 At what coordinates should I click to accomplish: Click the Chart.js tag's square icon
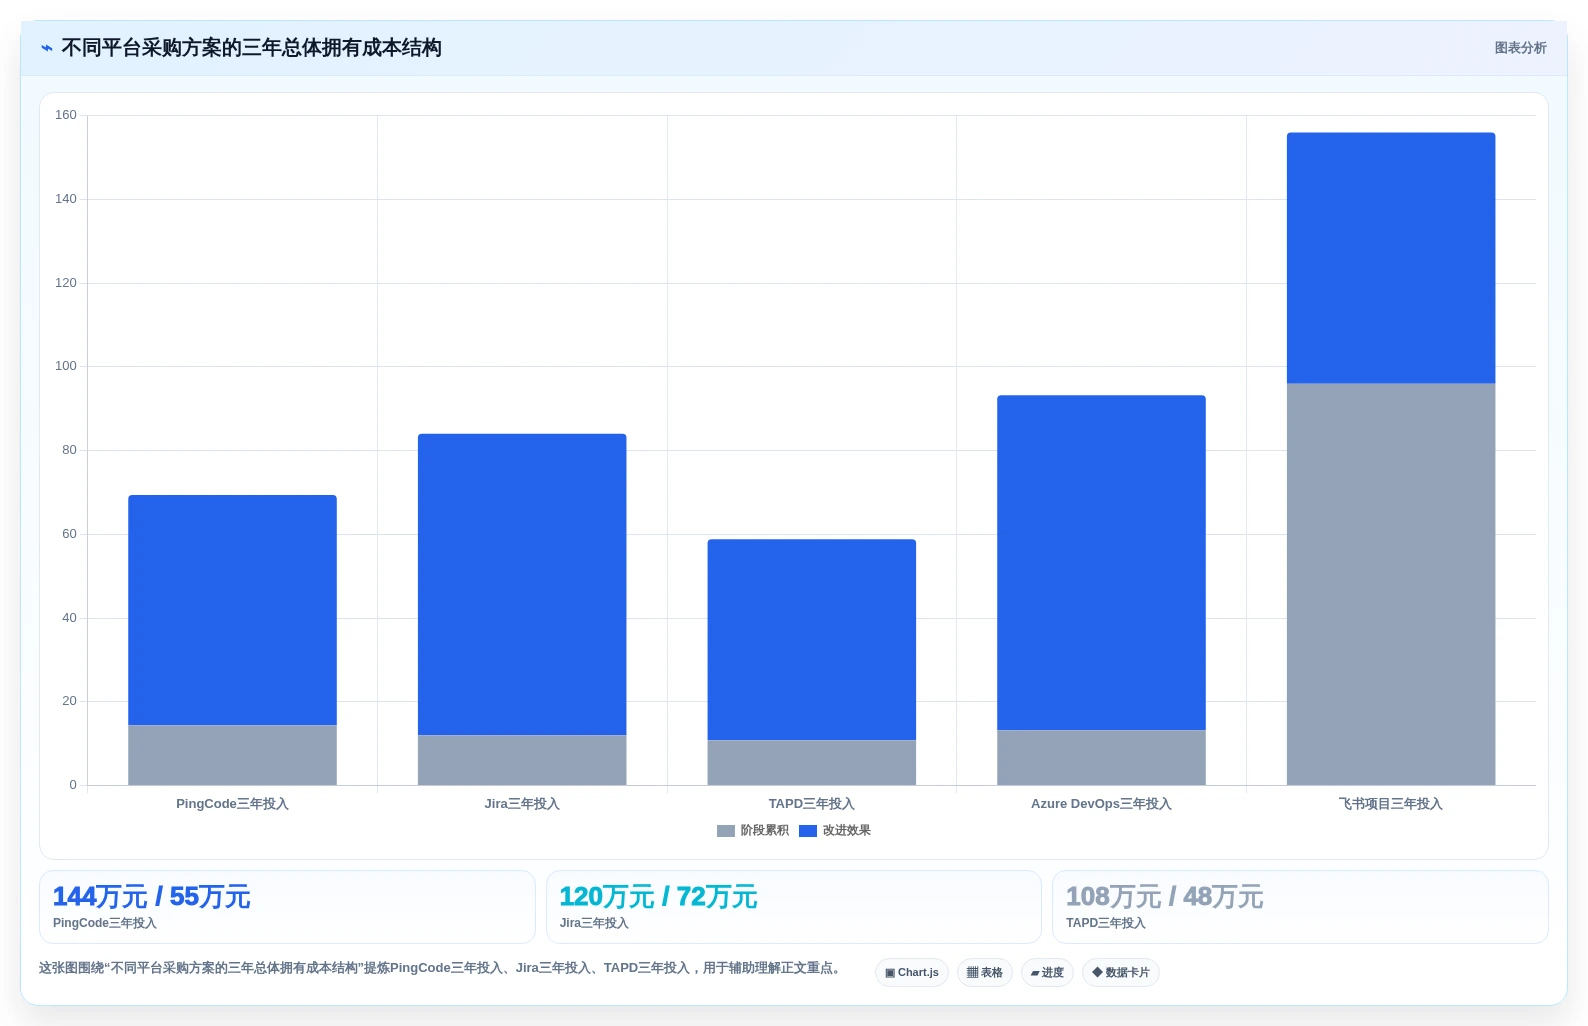pos(890,972)
